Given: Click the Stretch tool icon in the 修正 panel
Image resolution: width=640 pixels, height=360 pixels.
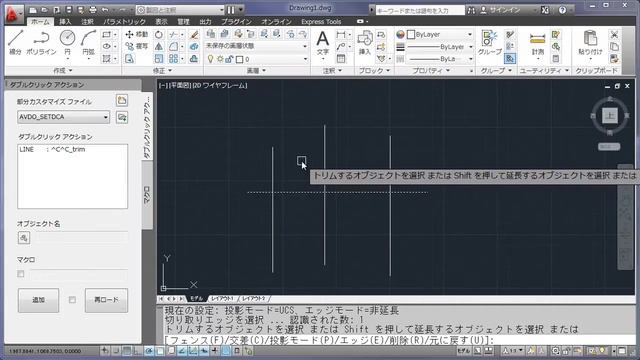Looking at the screenshot, I should 130,59.
